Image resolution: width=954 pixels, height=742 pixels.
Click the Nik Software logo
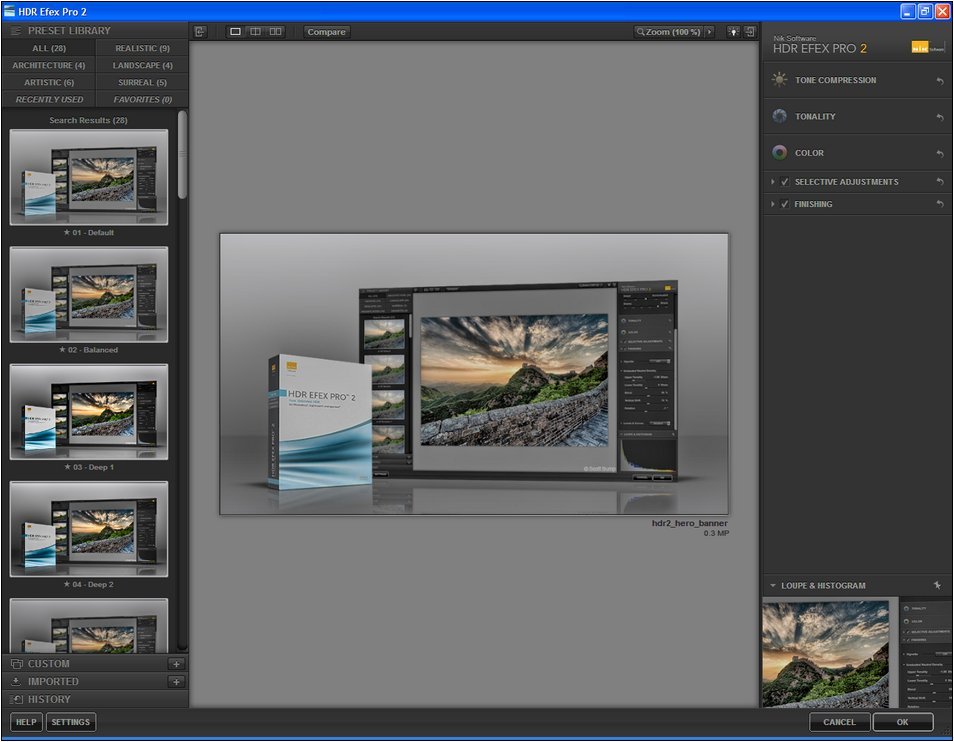927,47
